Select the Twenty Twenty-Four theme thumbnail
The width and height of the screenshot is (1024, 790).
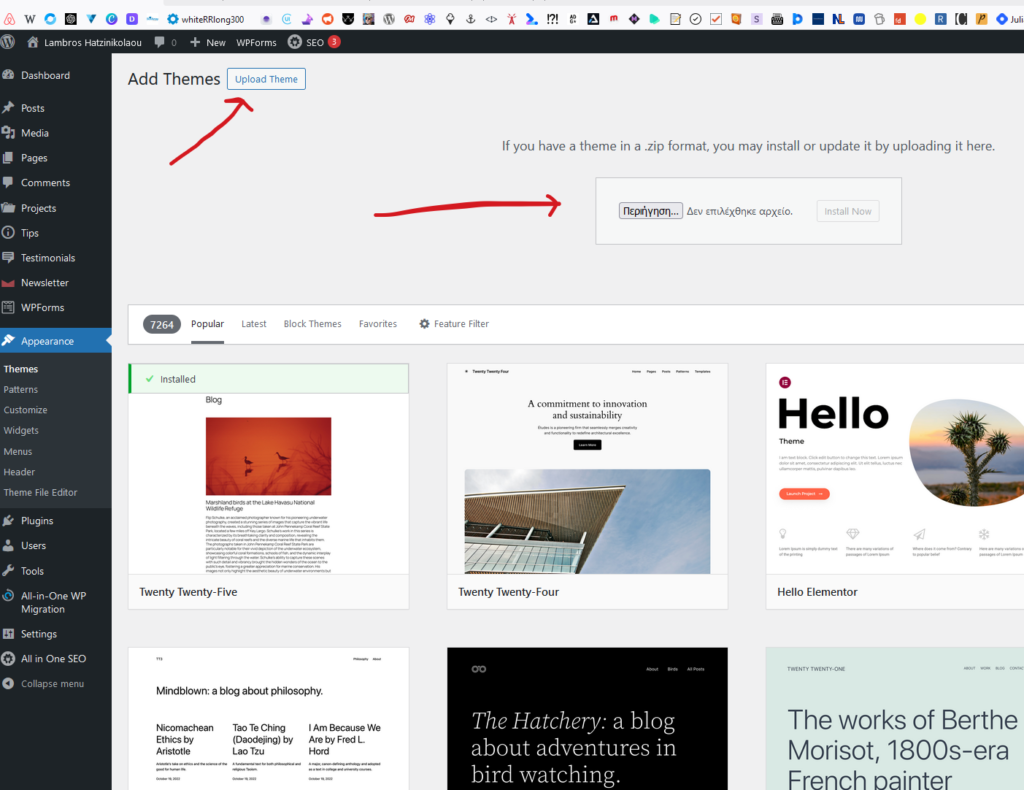(x=587, y=469)
